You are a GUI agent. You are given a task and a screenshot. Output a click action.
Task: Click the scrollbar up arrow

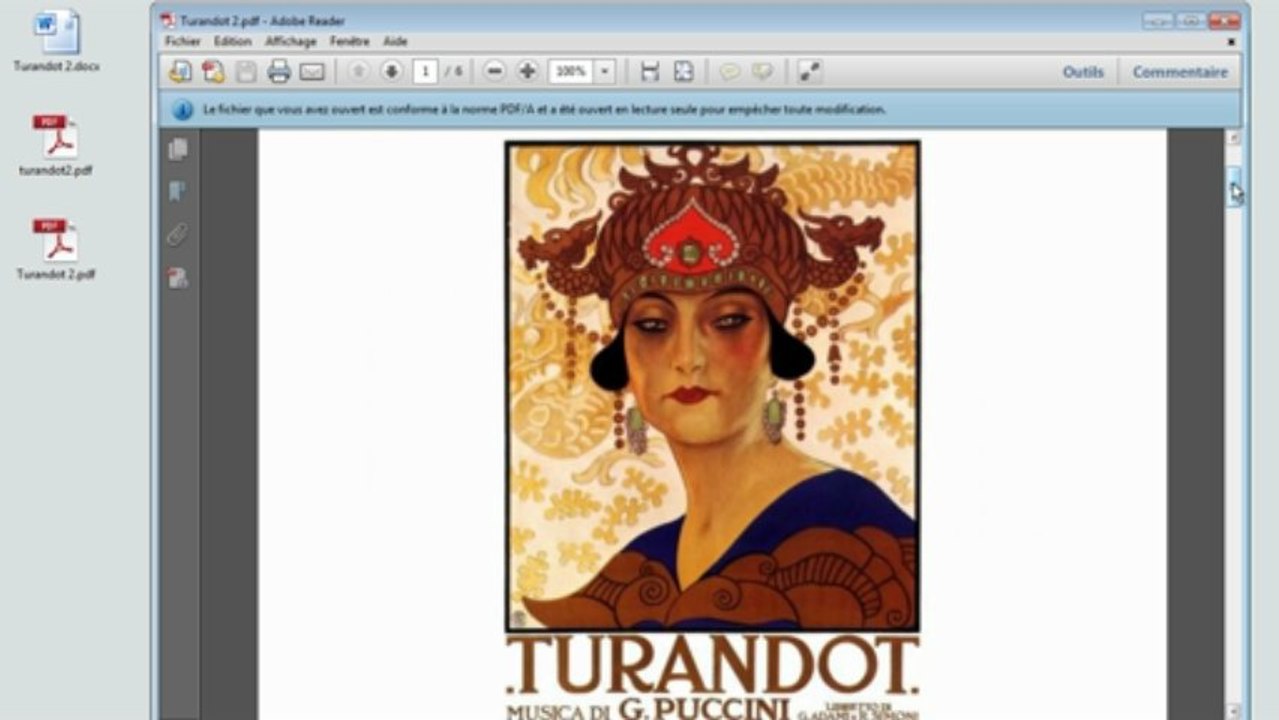(x=1234, y=137)
